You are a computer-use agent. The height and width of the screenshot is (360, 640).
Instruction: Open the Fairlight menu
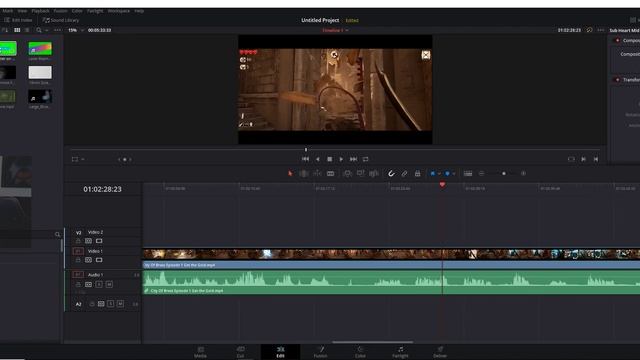(x=95, y=11)
